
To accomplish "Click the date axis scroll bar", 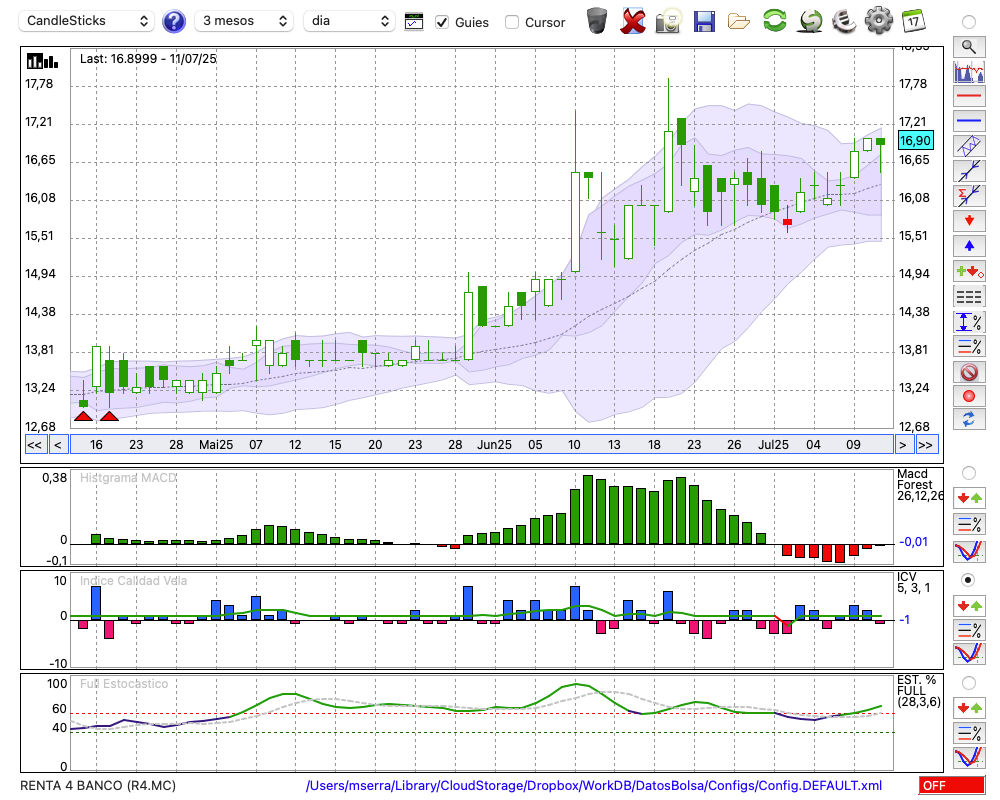I will (482, 445).
